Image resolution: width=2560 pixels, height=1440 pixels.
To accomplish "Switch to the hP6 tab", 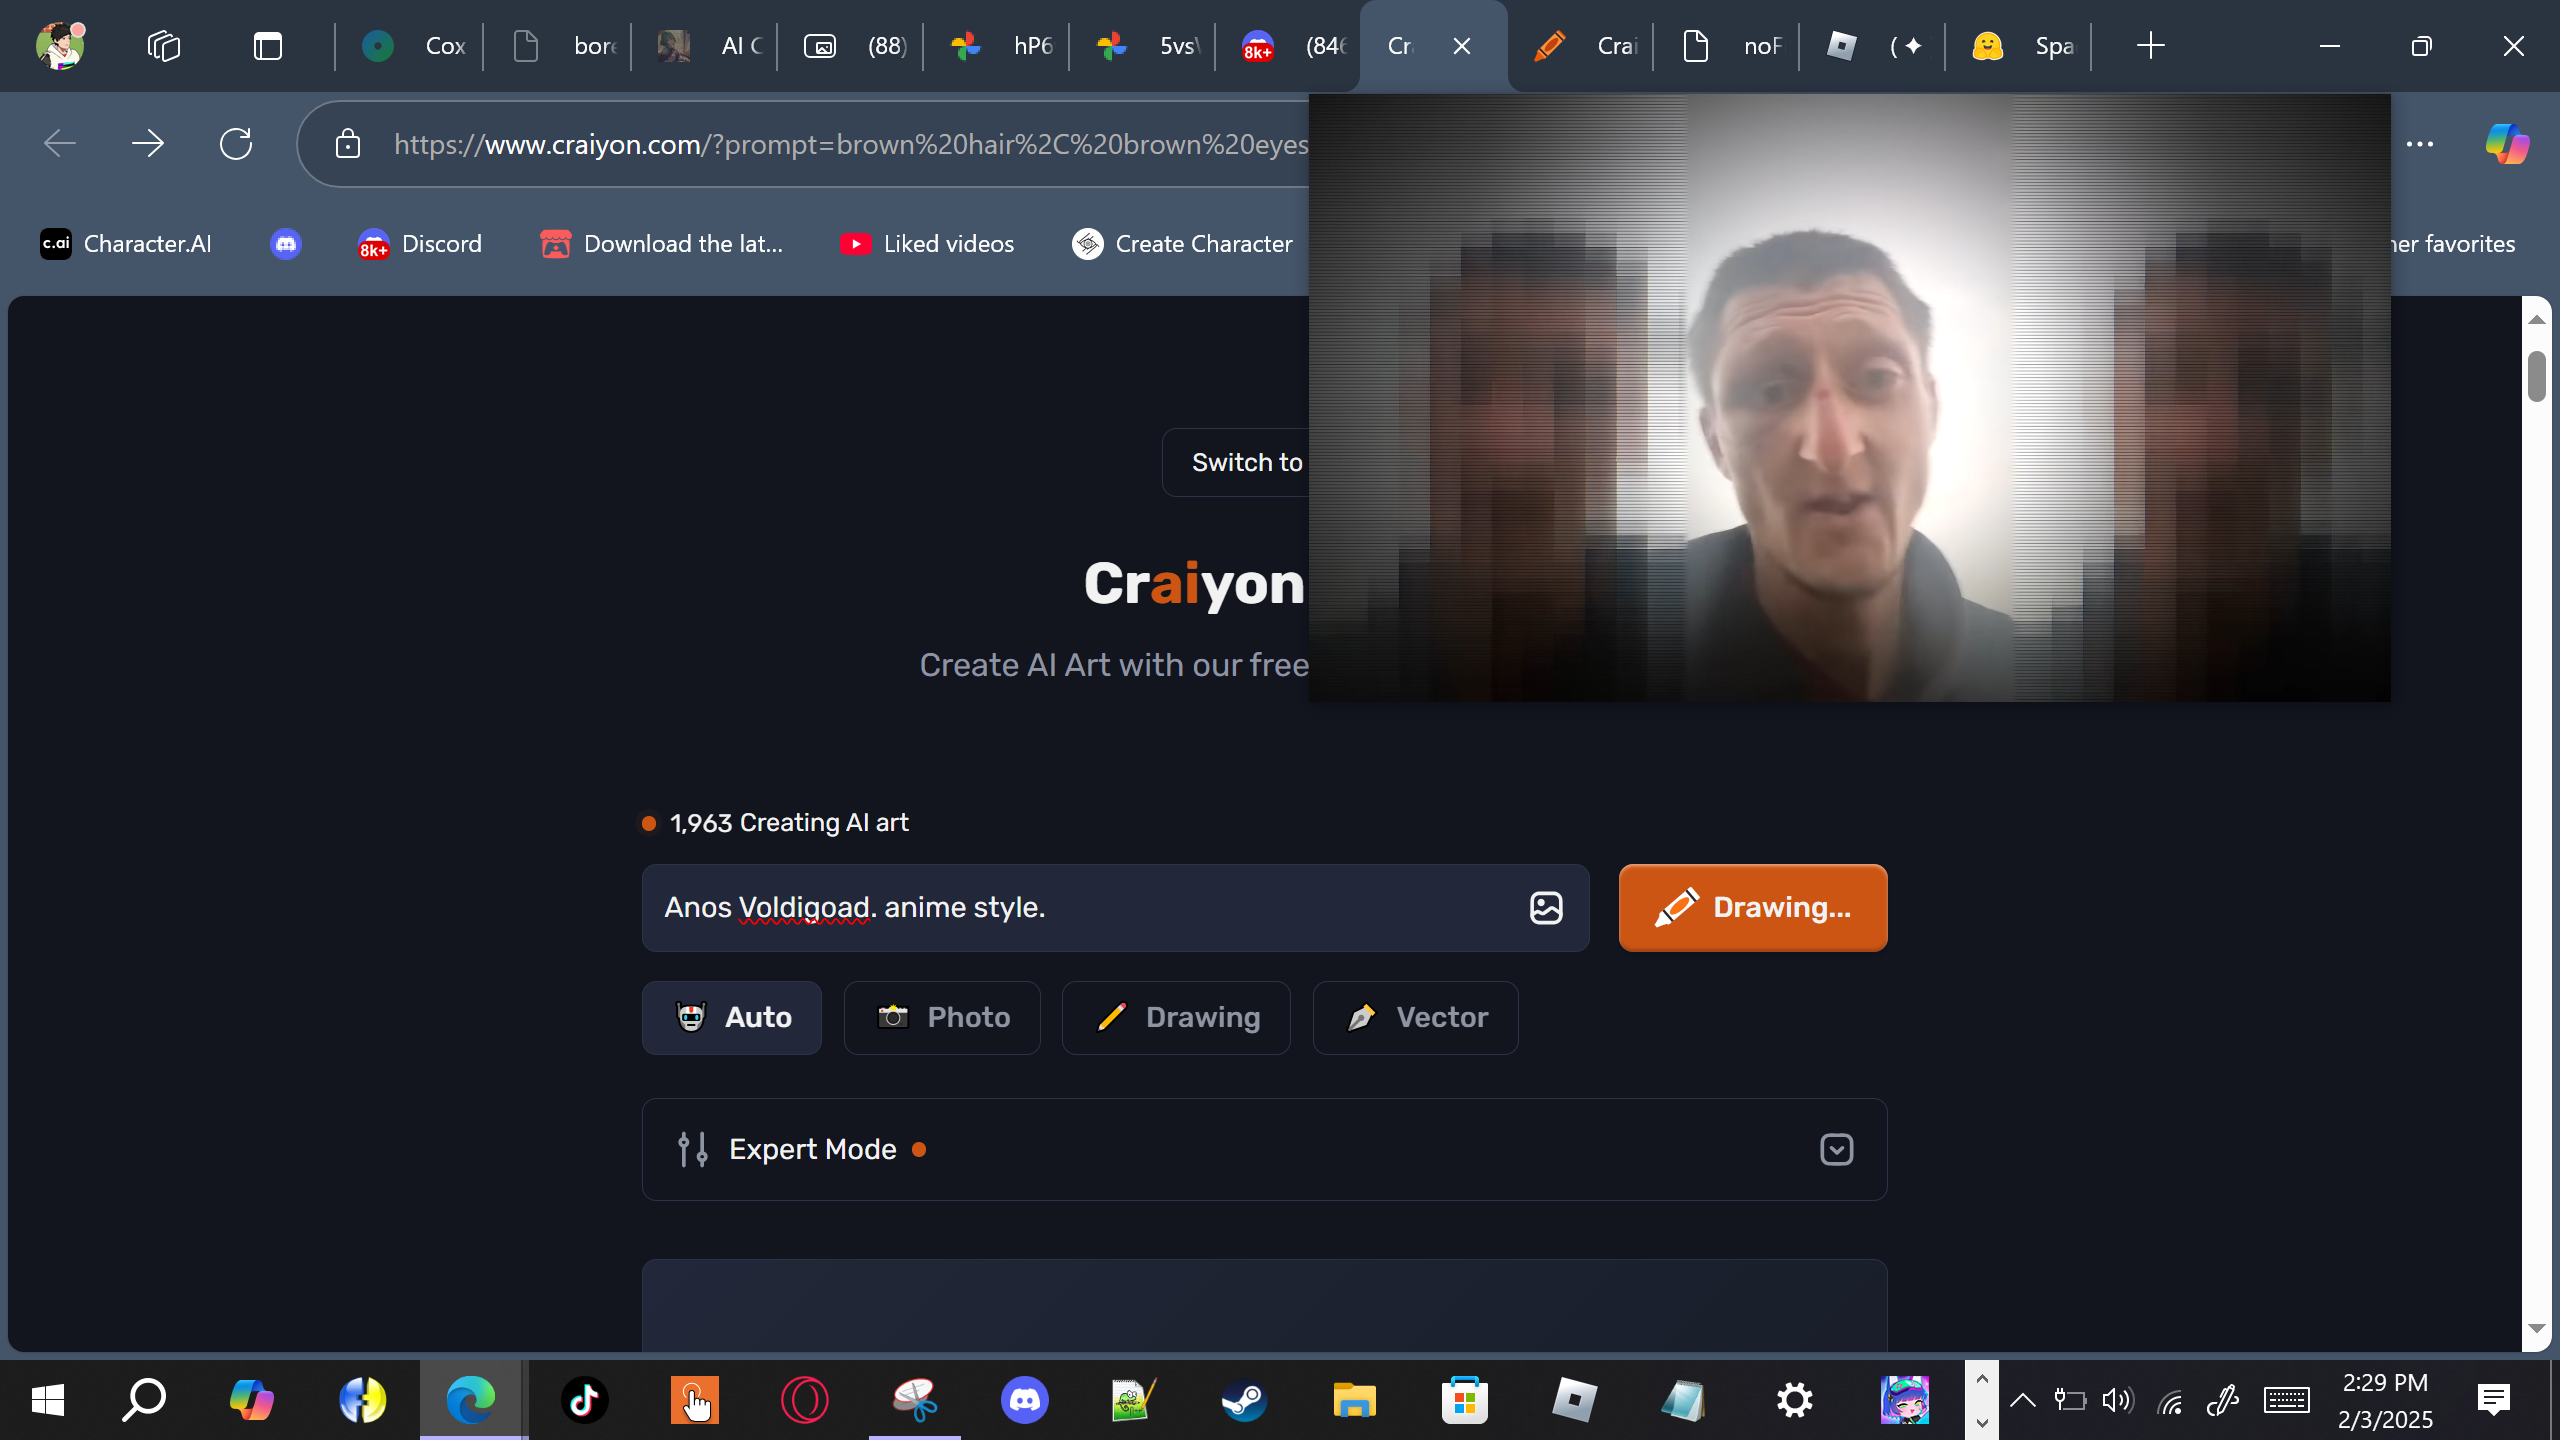I will pyautogui.click(x=1000, y=46).
